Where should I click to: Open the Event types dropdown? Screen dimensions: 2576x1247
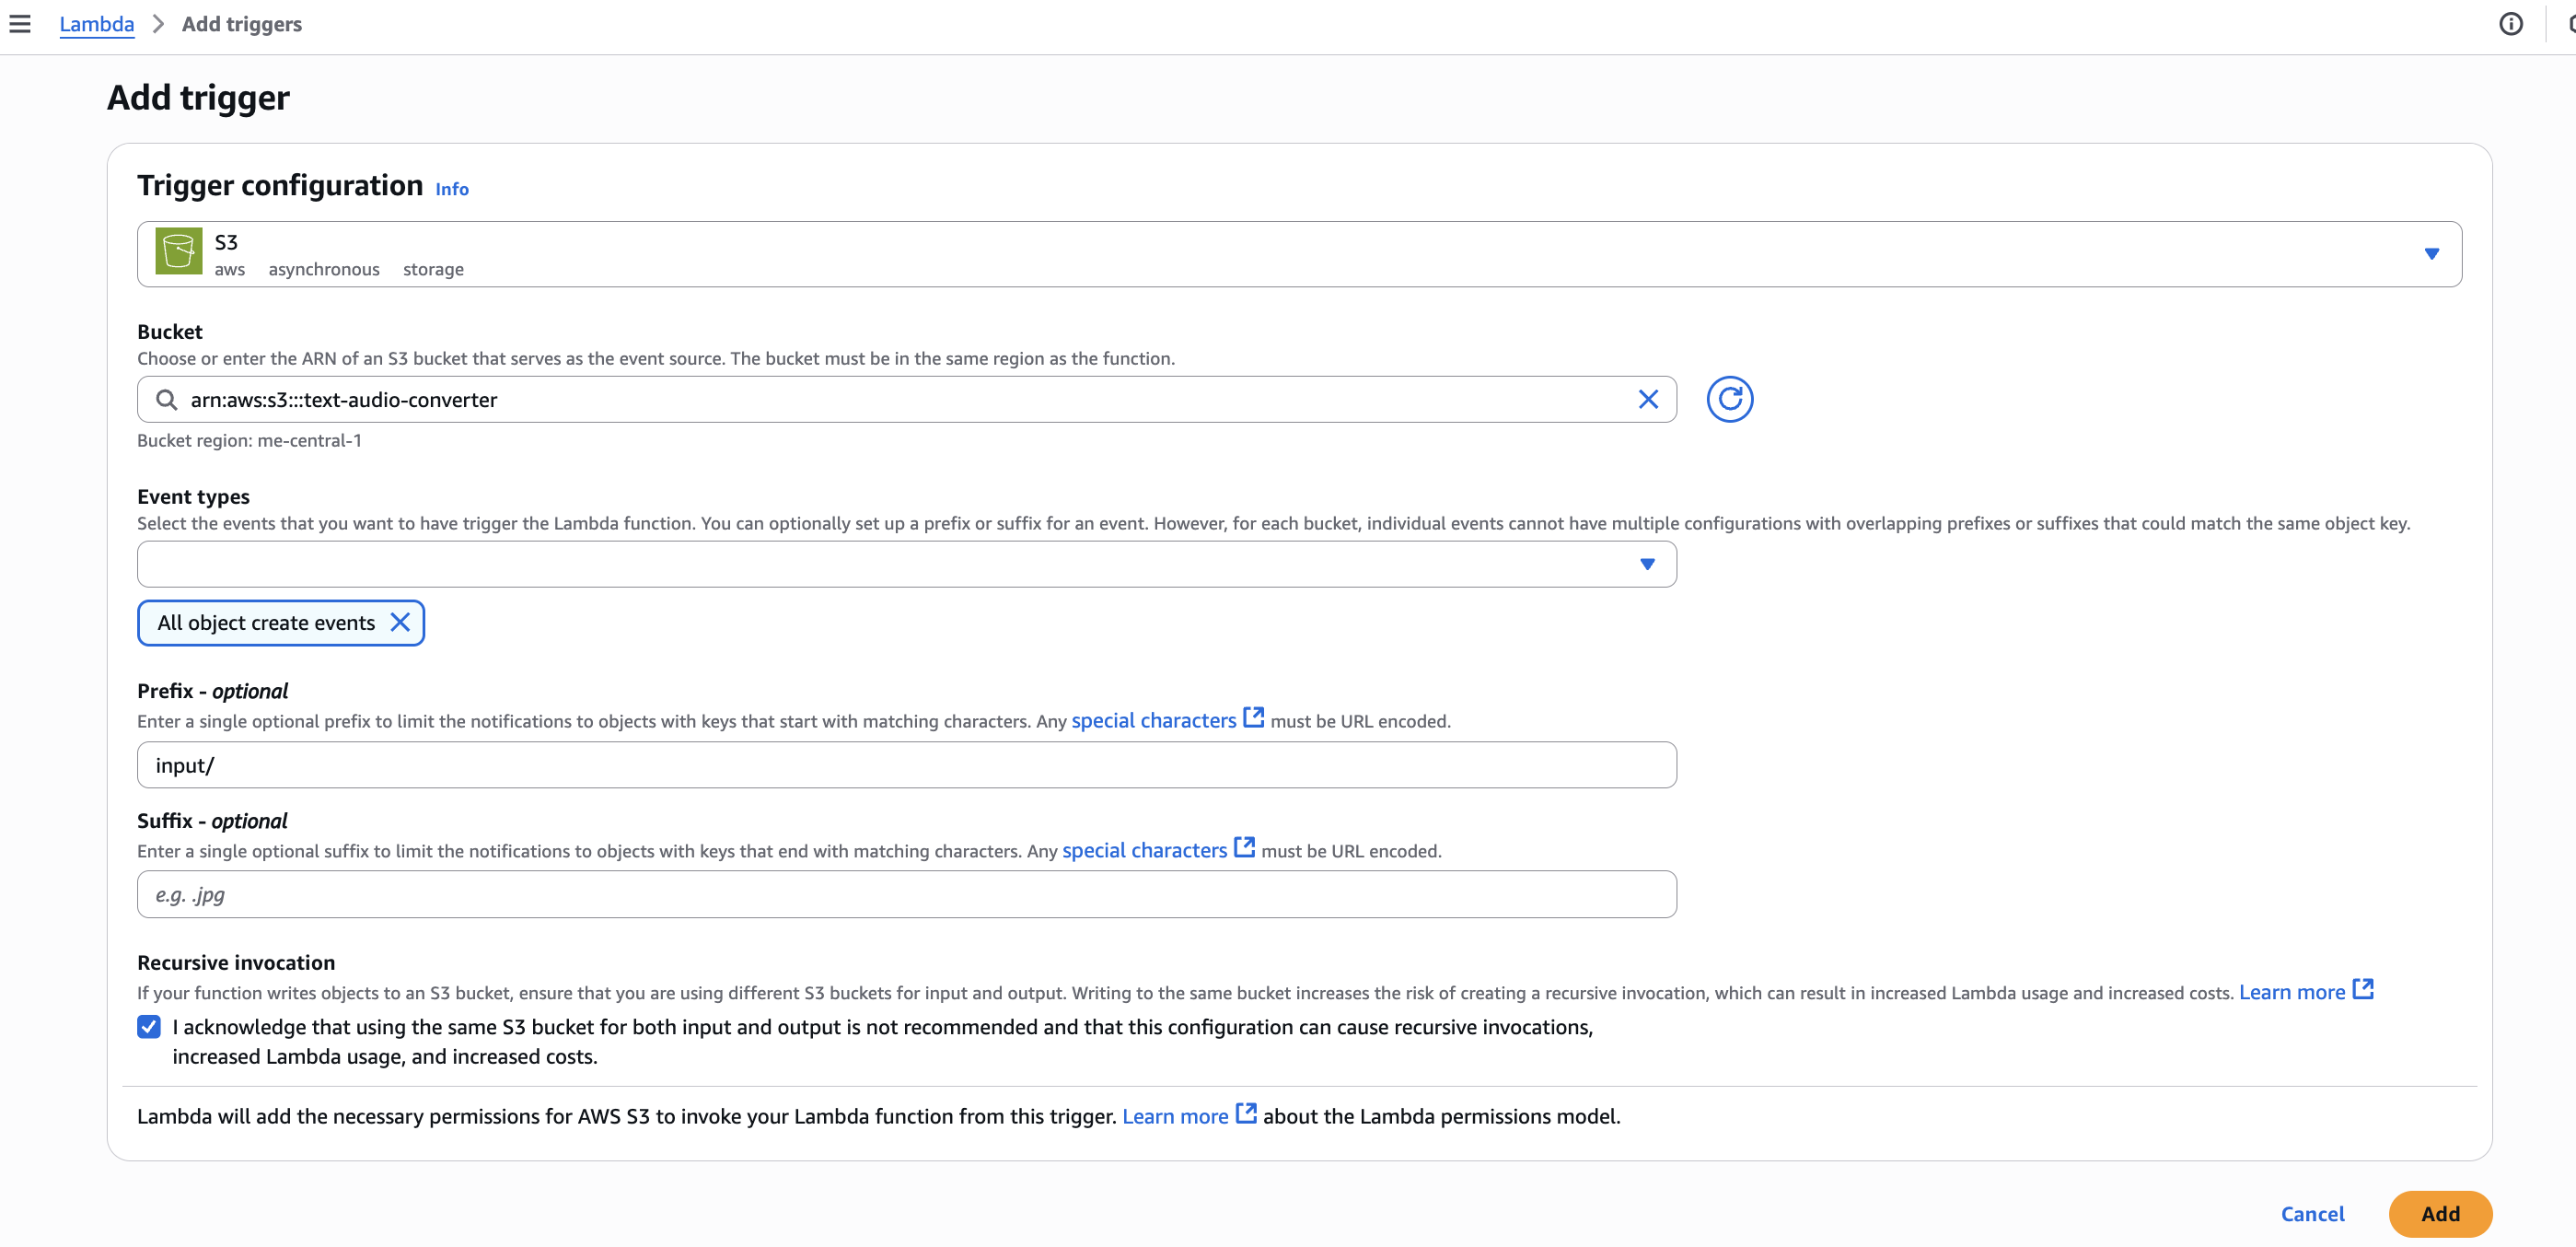(906, 565)
